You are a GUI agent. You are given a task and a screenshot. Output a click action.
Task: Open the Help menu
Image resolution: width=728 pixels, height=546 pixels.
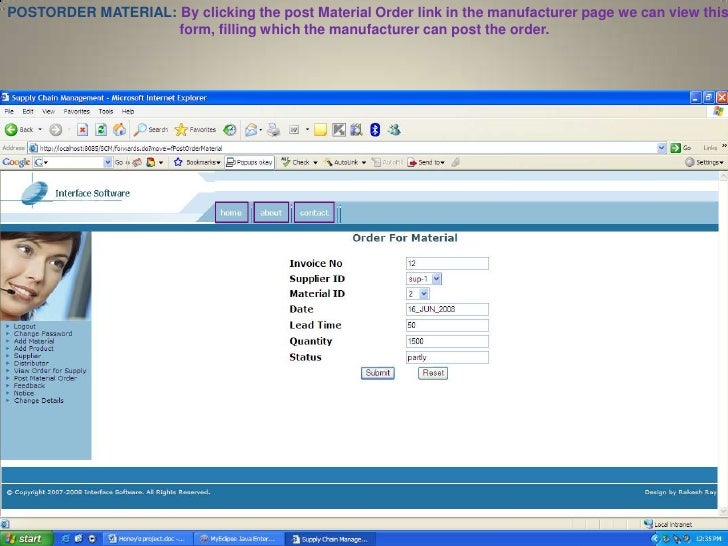click(x=128, y=111)
